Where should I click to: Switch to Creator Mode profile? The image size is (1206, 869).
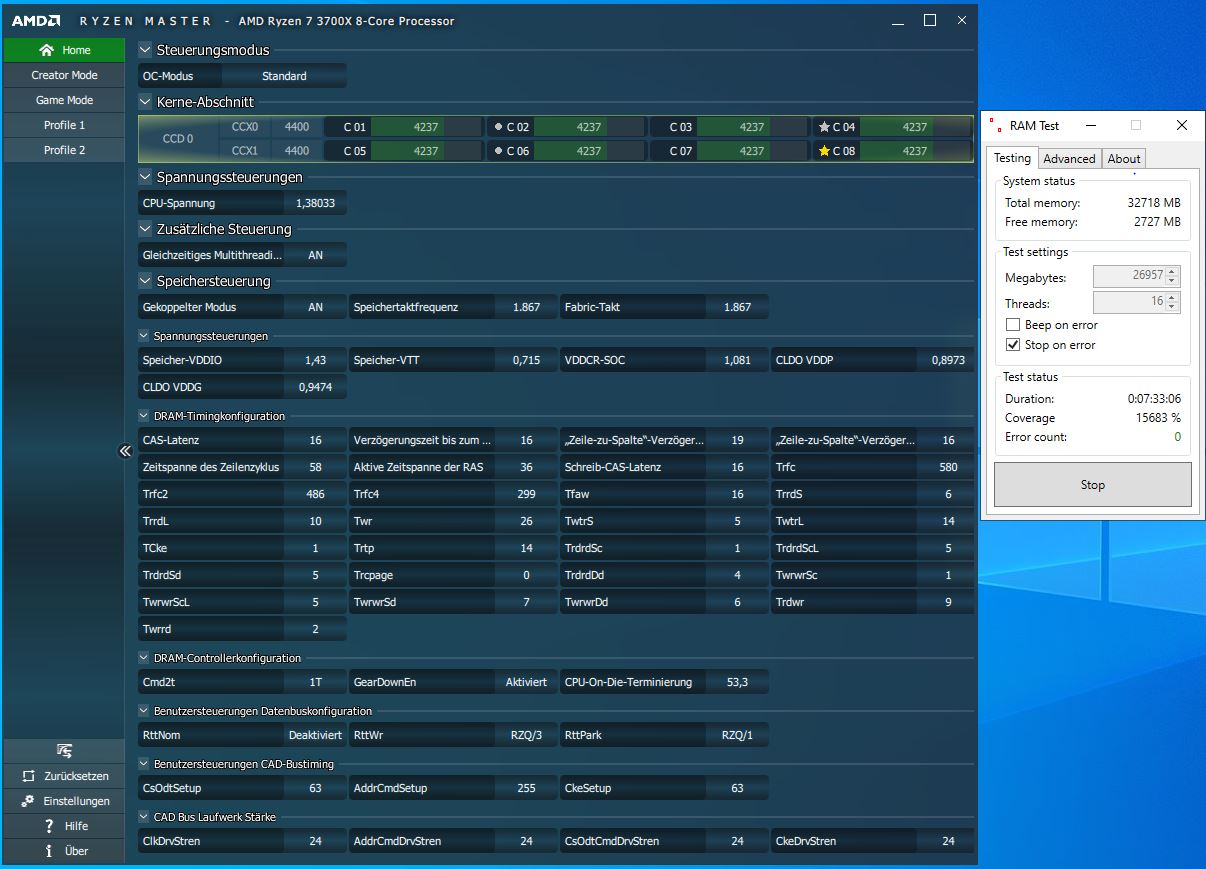[64, 75]
